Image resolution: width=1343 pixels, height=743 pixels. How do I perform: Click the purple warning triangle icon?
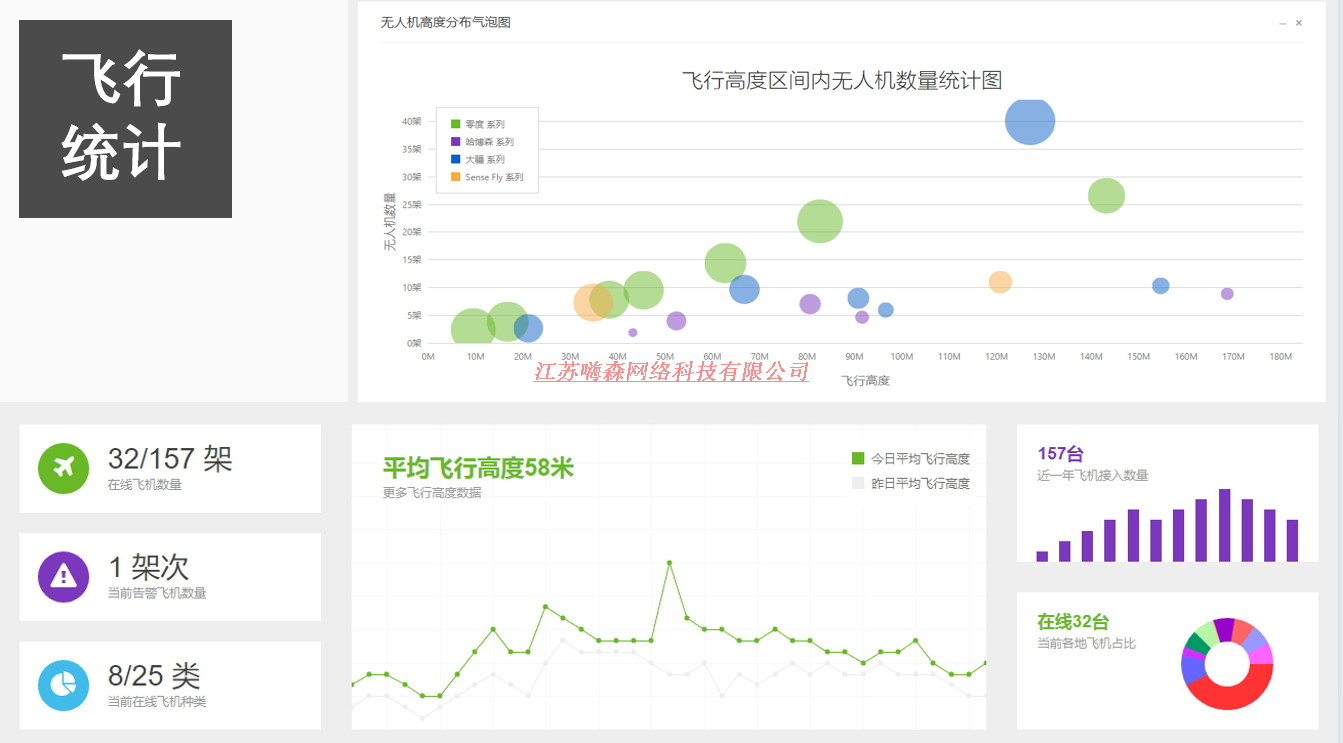(63, 576)
